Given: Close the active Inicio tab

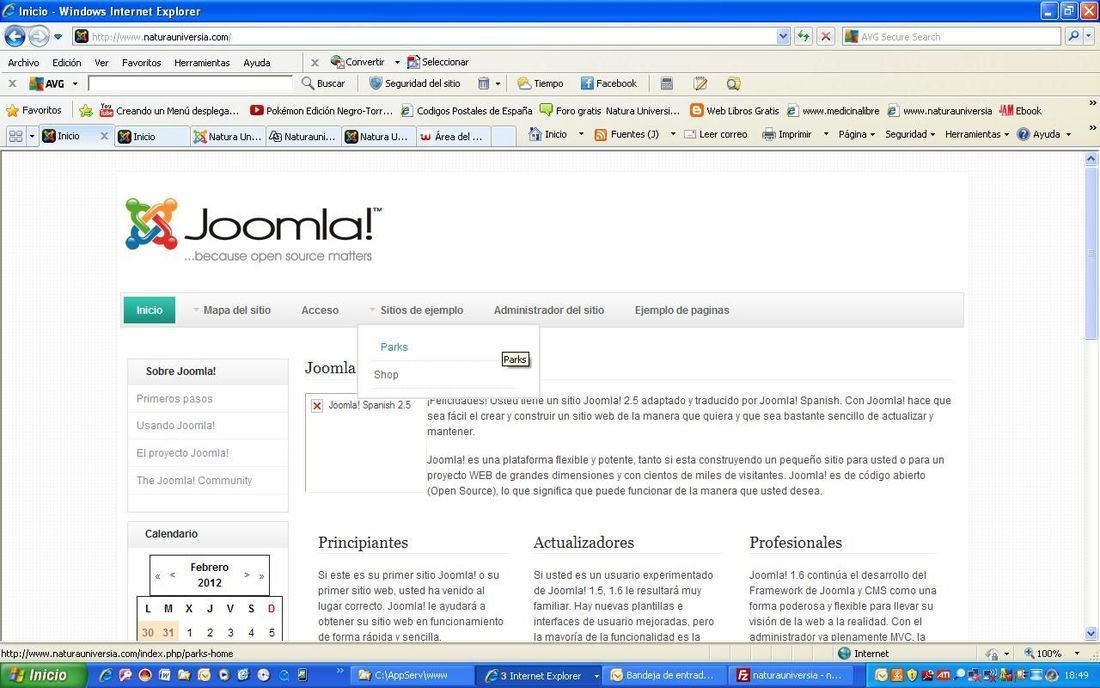Looking at the screenshot, I should (x=104, y=136).
